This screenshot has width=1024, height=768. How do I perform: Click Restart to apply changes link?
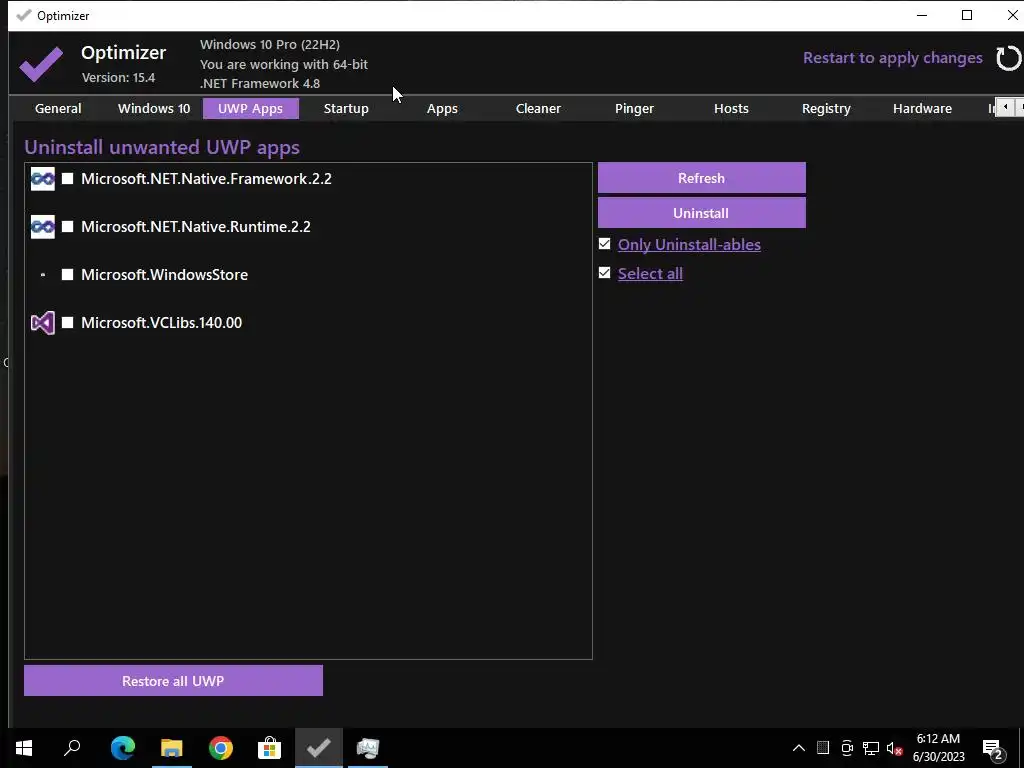[x=893, y=57]
